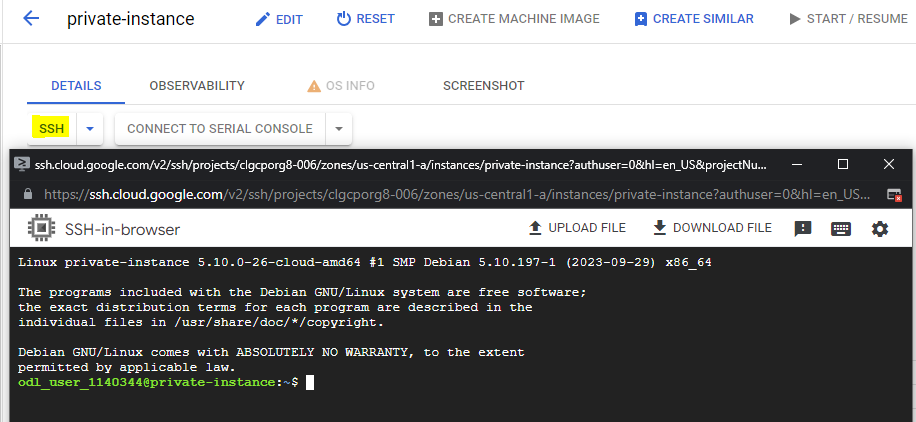Click the SSH-in-browser chip icon

point(41,228)
